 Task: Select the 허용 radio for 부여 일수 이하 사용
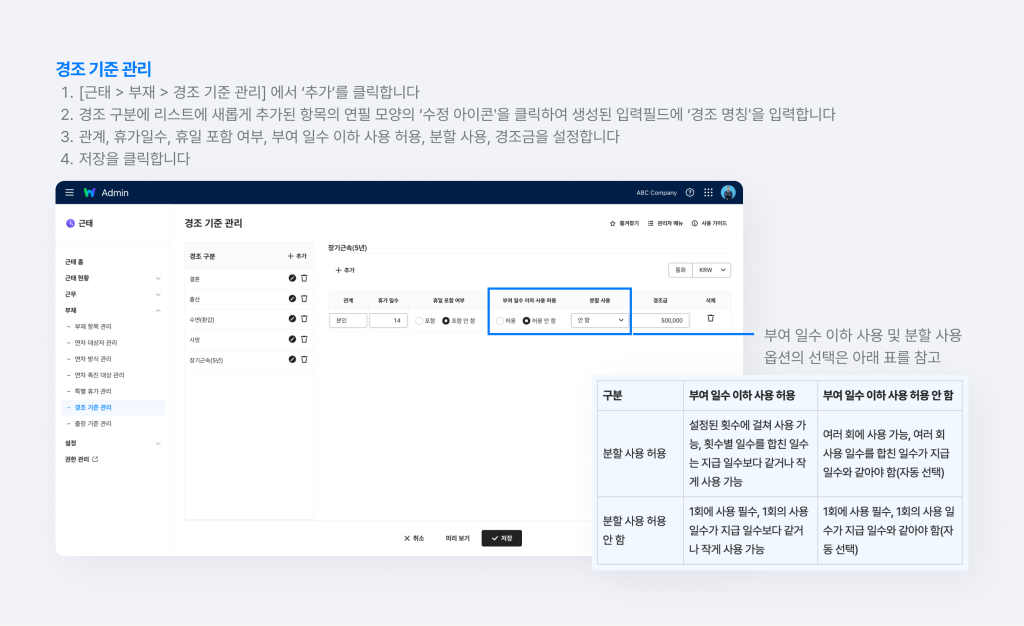coord(499,319)
